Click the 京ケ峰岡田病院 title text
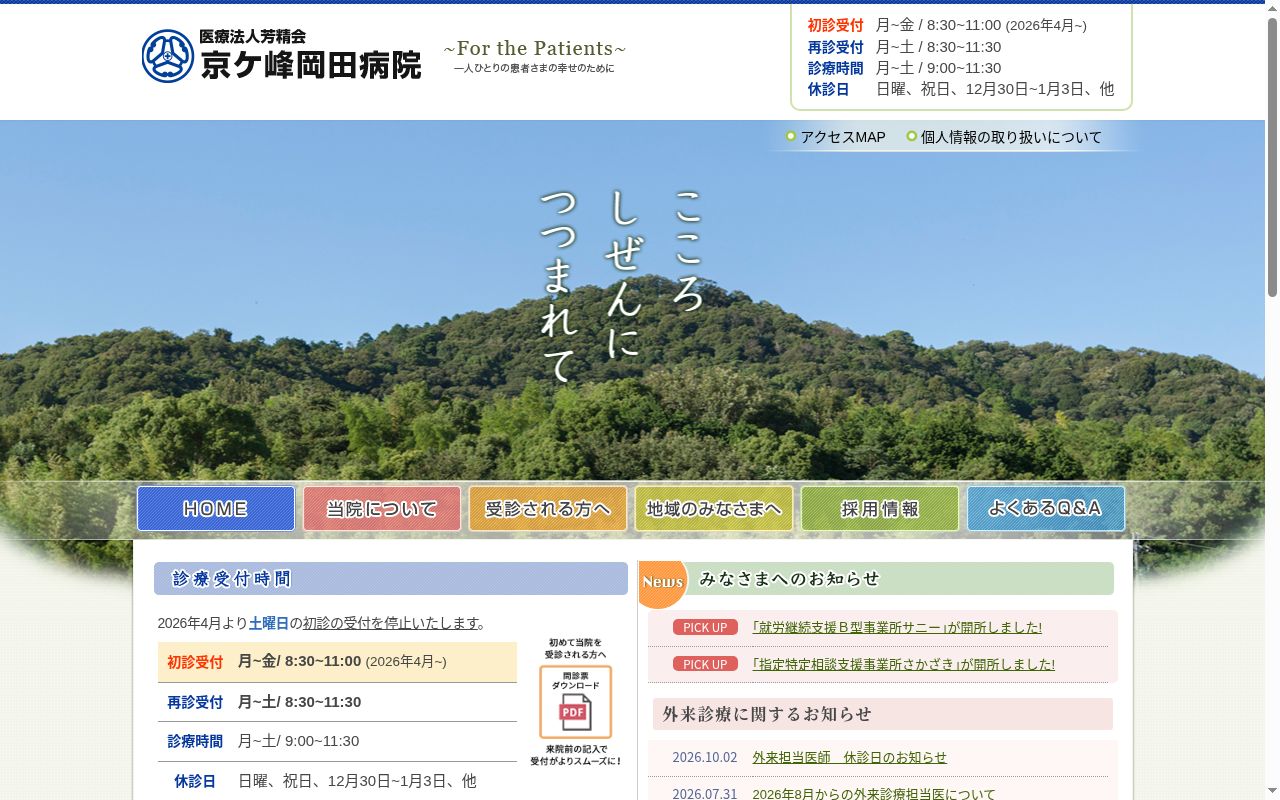The image size is (1280, 800). 311,65
